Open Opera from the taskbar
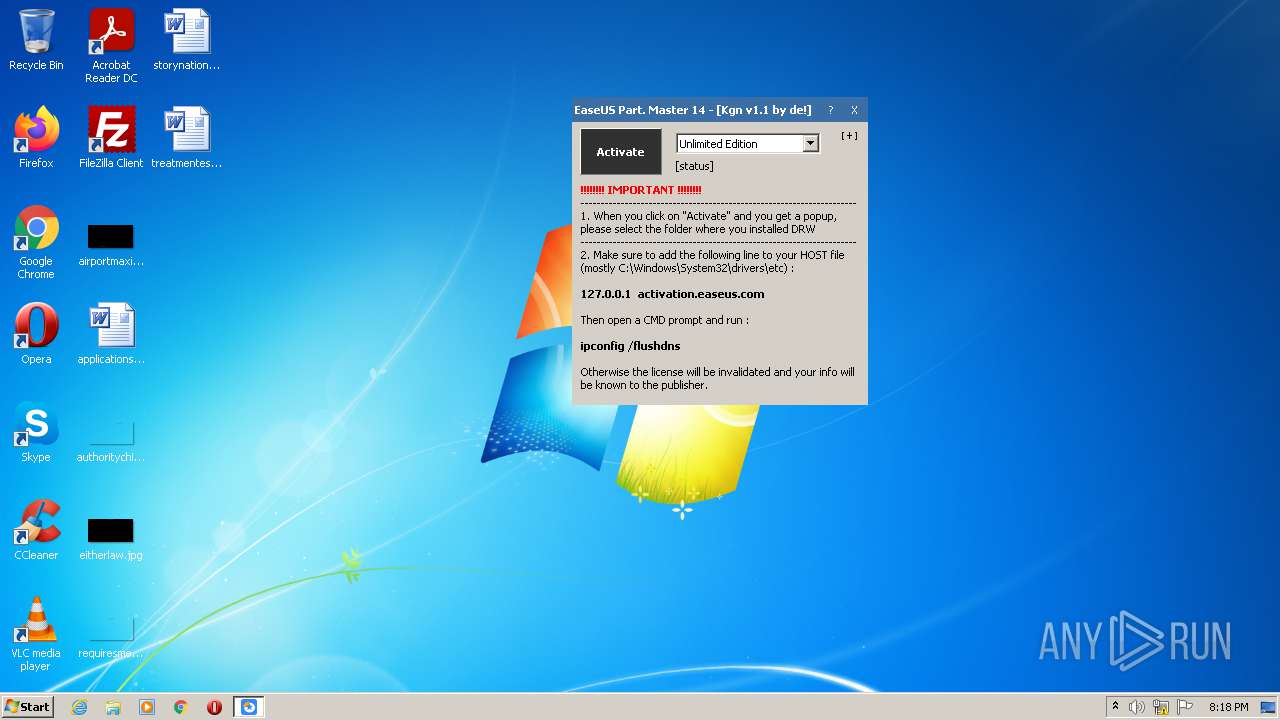Image resolution: width=1280 pixels, height=720 pixels. [x=214, y=707]
